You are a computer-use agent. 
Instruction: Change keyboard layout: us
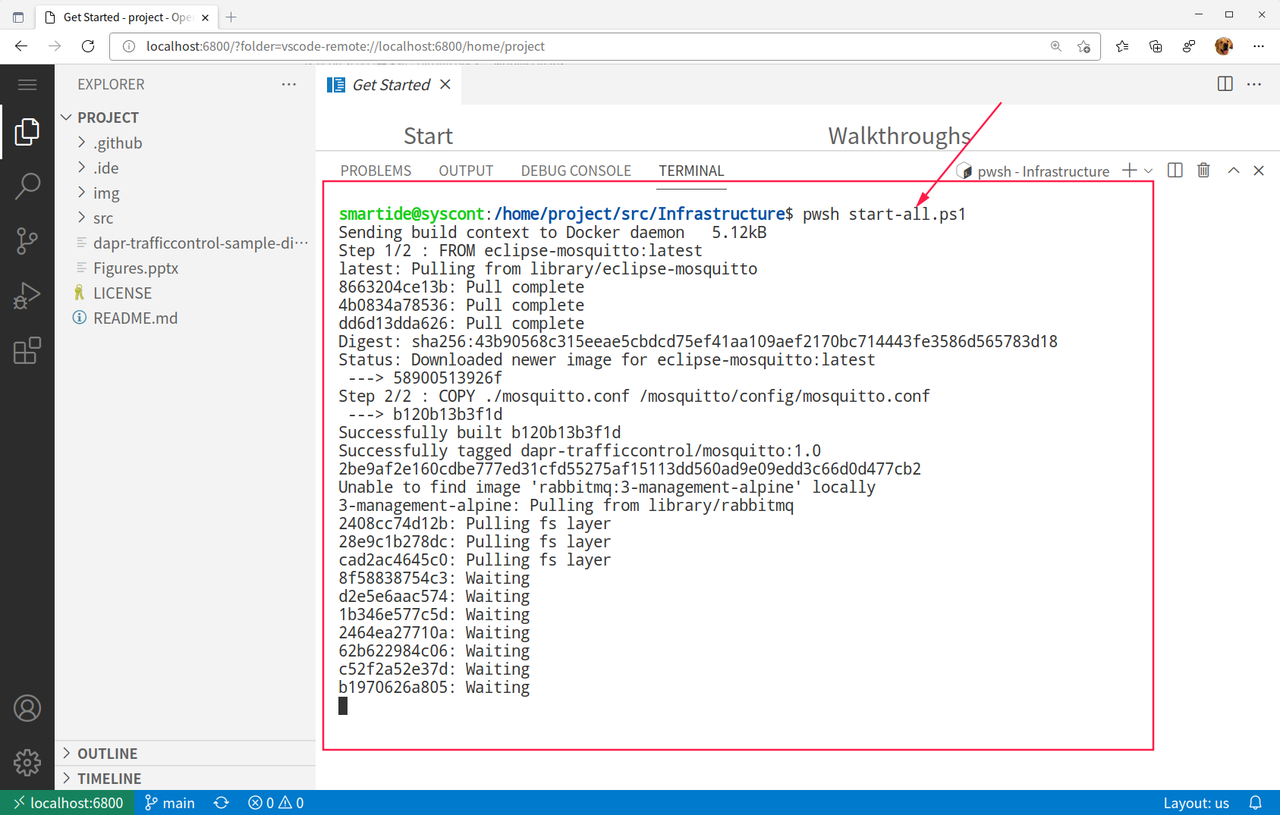coord(1196,803)
